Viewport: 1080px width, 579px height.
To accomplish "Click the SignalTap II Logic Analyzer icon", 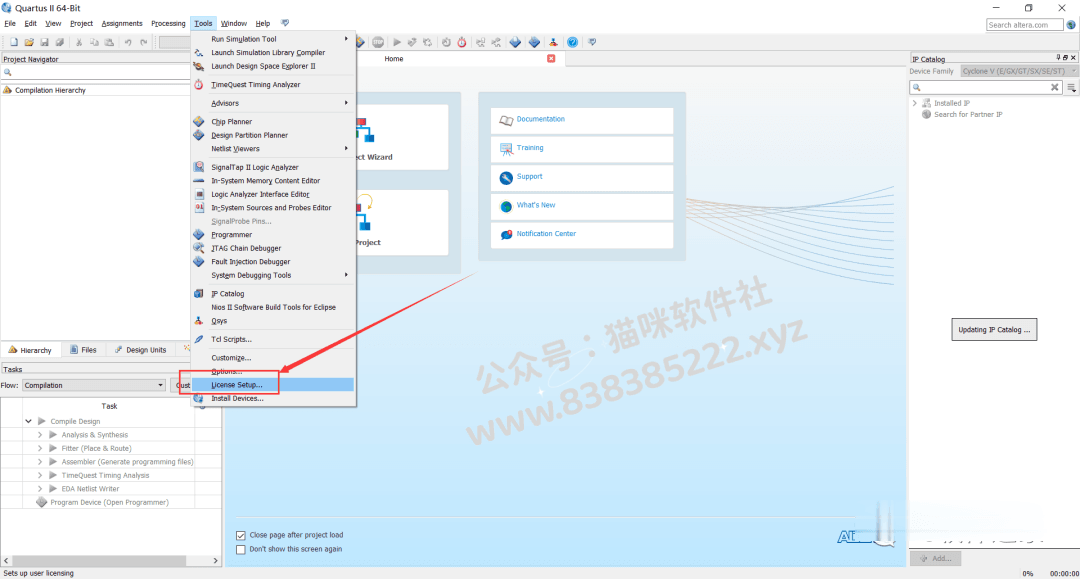I will (x=198, y=167).
